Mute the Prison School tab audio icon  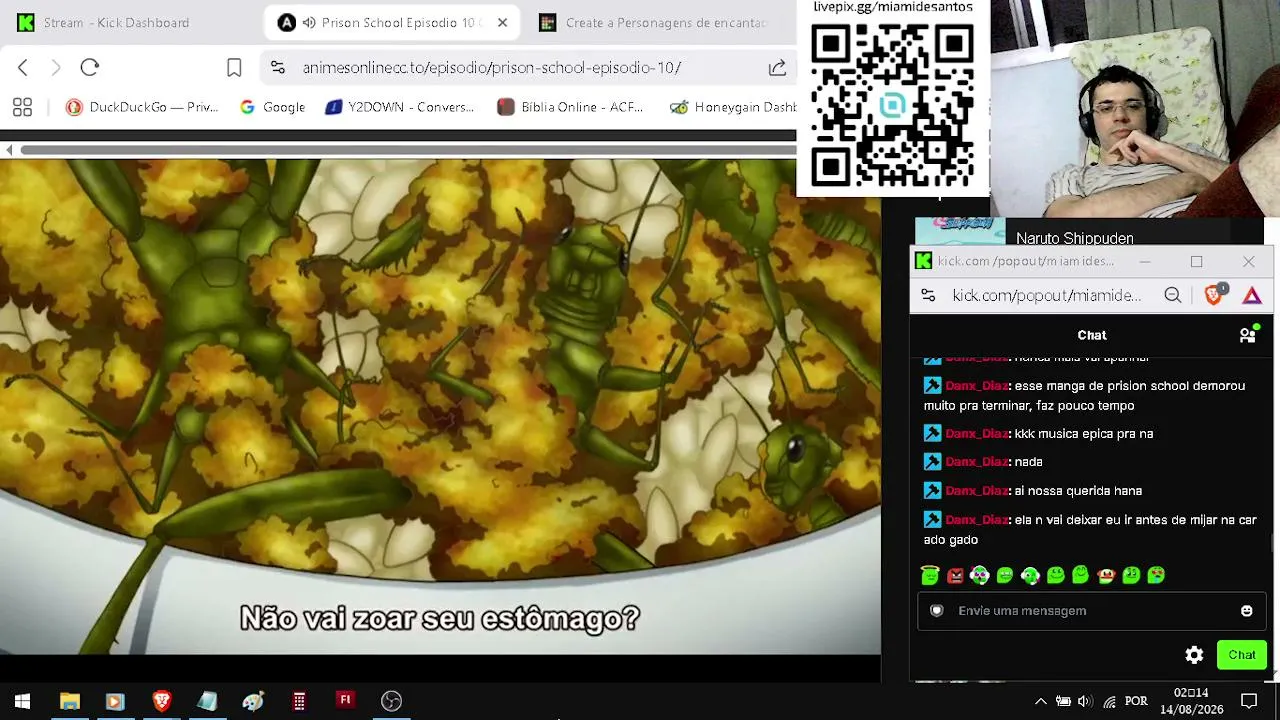[x=310, y=22]
